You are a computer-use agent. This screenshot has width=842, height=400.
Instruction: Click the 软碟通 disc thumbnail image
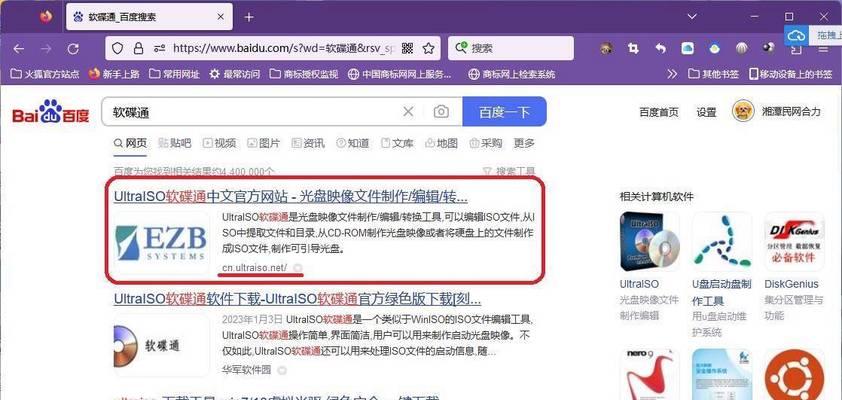pyautogui.click(x=162, y=345)
